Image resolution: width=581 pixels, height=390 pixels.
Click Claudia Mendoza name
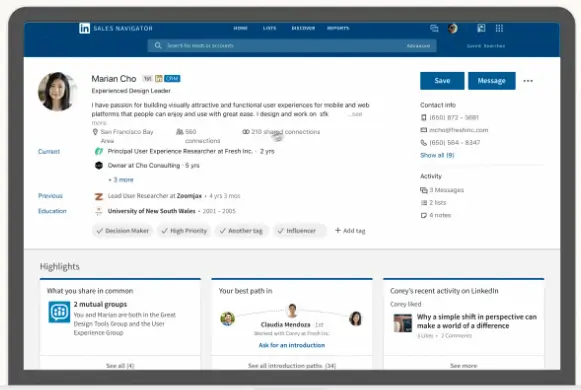point(285,324)
